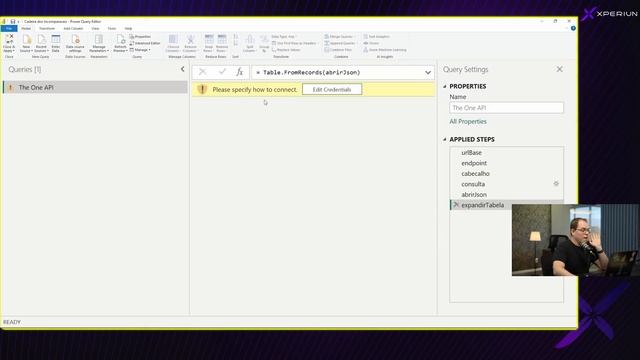The width and height of the screenshot is (640, 360).
Task: Edit the Table.FromRecords formula bar
Action: (x=338, y=72)
